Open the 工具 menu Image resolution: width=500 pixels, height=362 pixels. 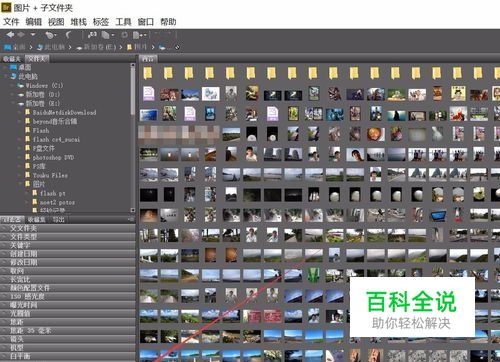[123, 22]
